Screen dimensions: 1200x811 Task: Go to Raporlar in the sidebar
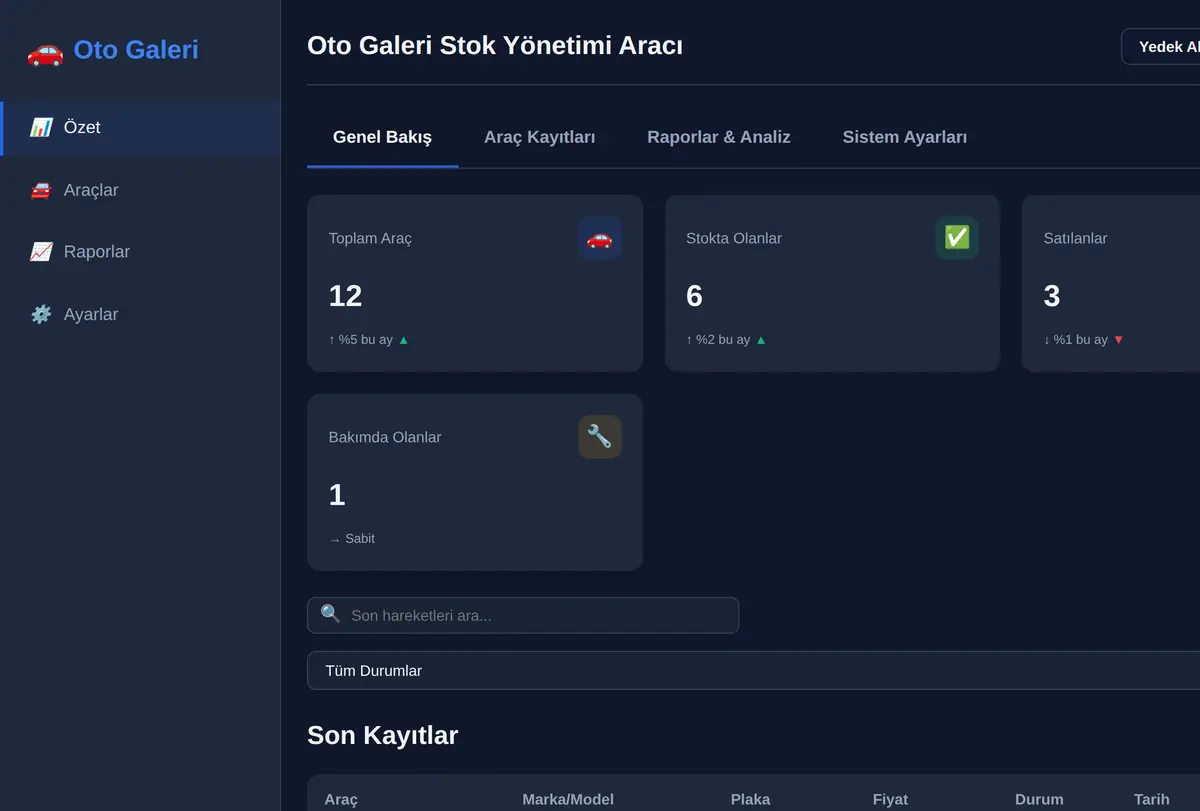[140, 252]
